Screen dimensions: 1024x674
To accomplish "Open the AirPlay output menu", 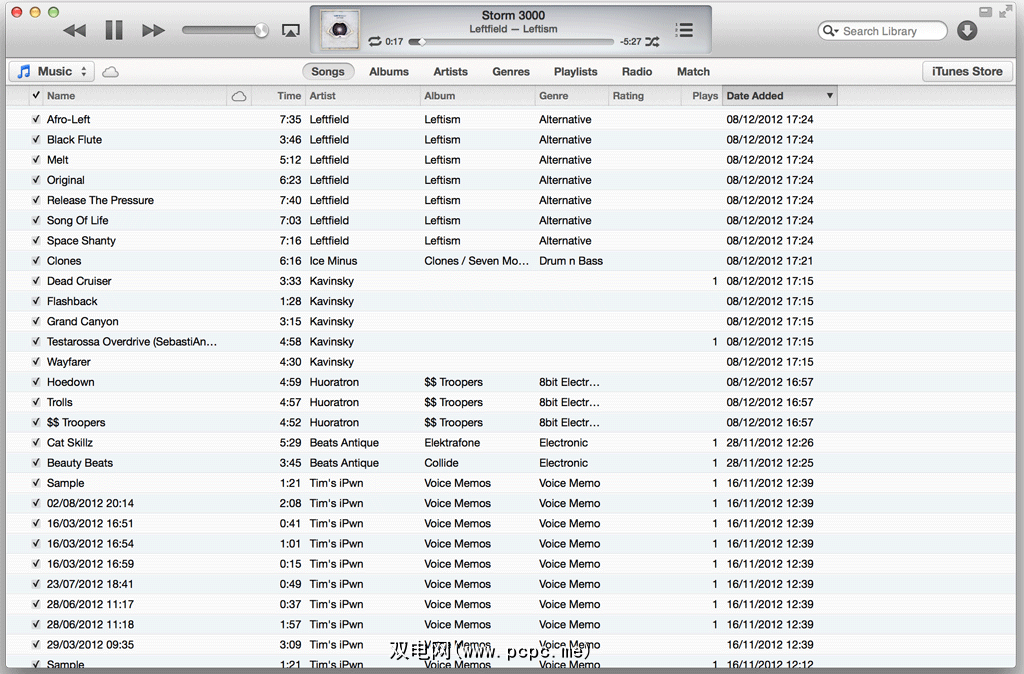I will pos(291,31).
